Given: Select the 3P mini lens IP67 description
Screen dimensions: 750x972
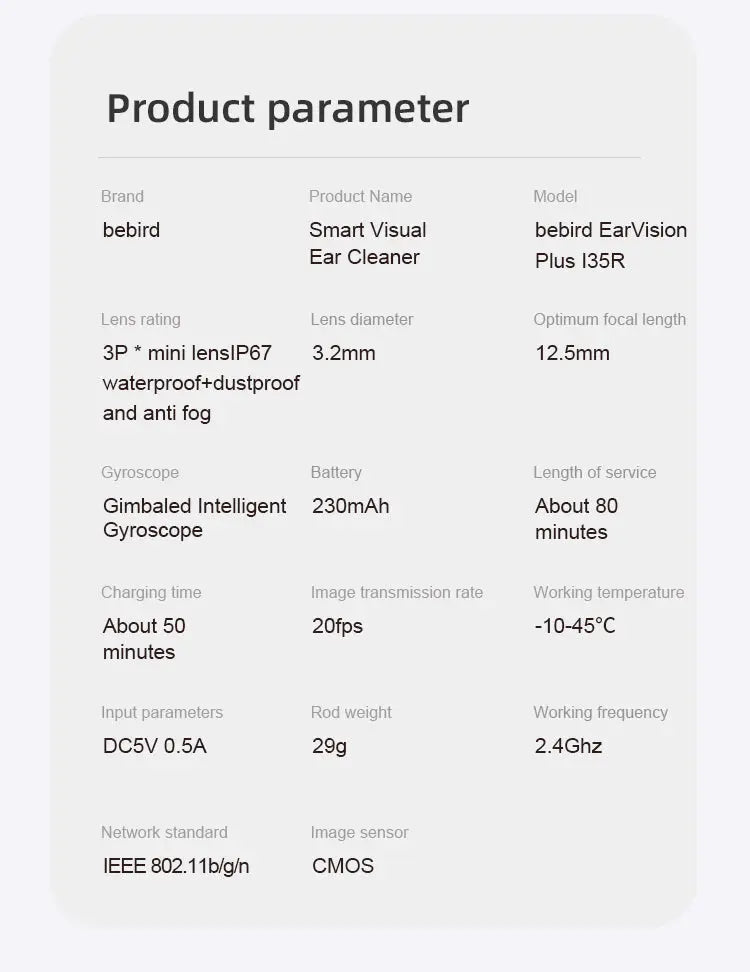Looking at the screenshot, I should (x=200, y=383).
